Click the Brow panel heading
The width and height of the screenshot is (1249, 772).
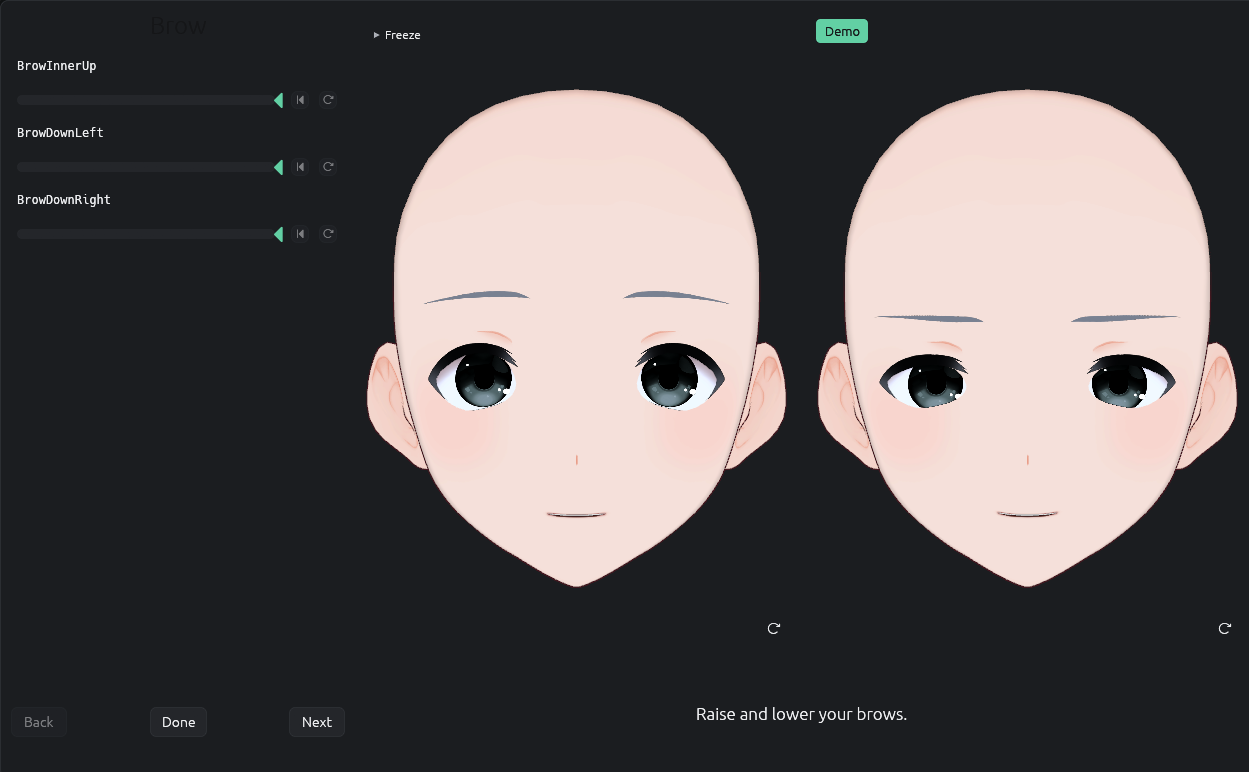(178, 26)
